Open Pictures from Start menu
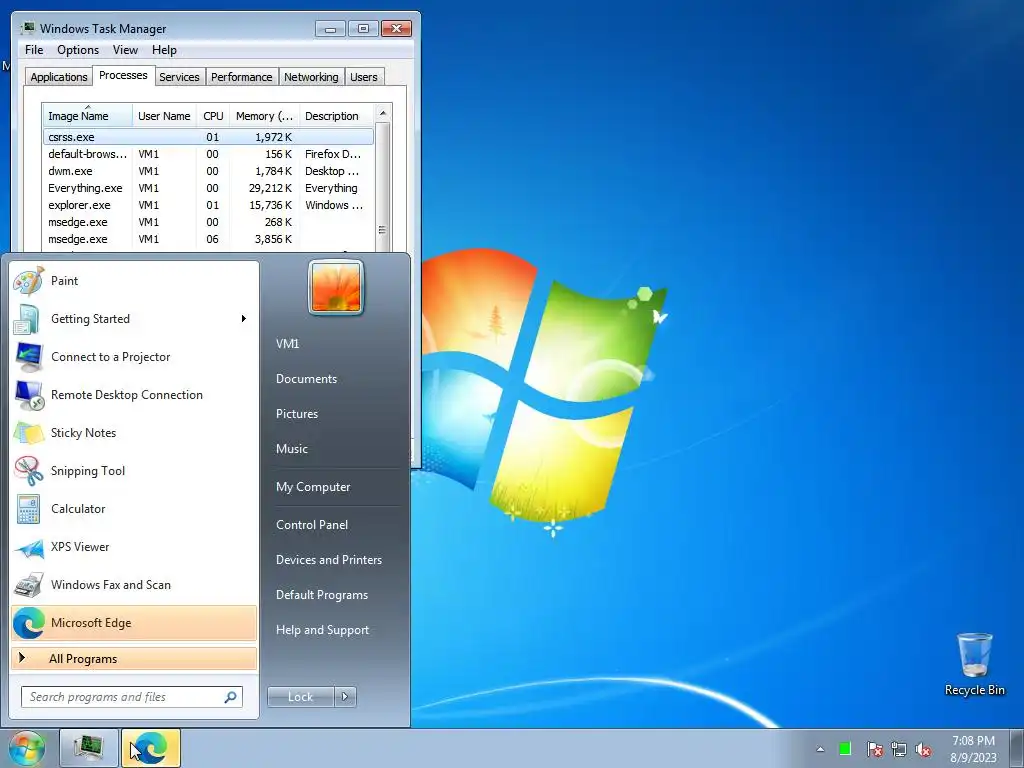 pos(296,414)
